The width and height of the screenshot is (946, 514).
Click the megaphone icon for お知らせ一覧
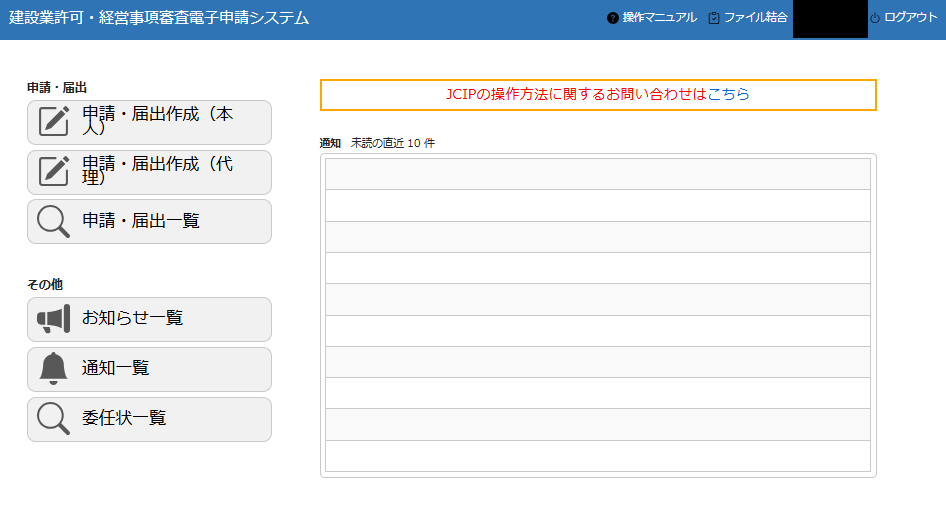pos(54,319)
